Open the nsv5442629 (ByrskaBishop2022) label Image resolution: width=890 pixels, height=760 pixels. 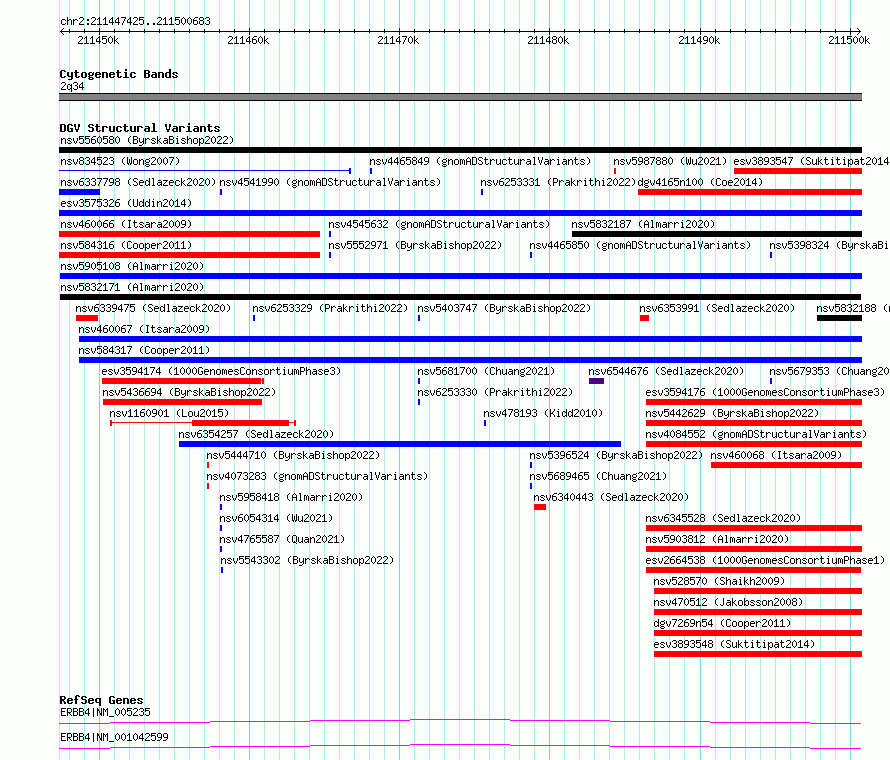coord(732,413)
